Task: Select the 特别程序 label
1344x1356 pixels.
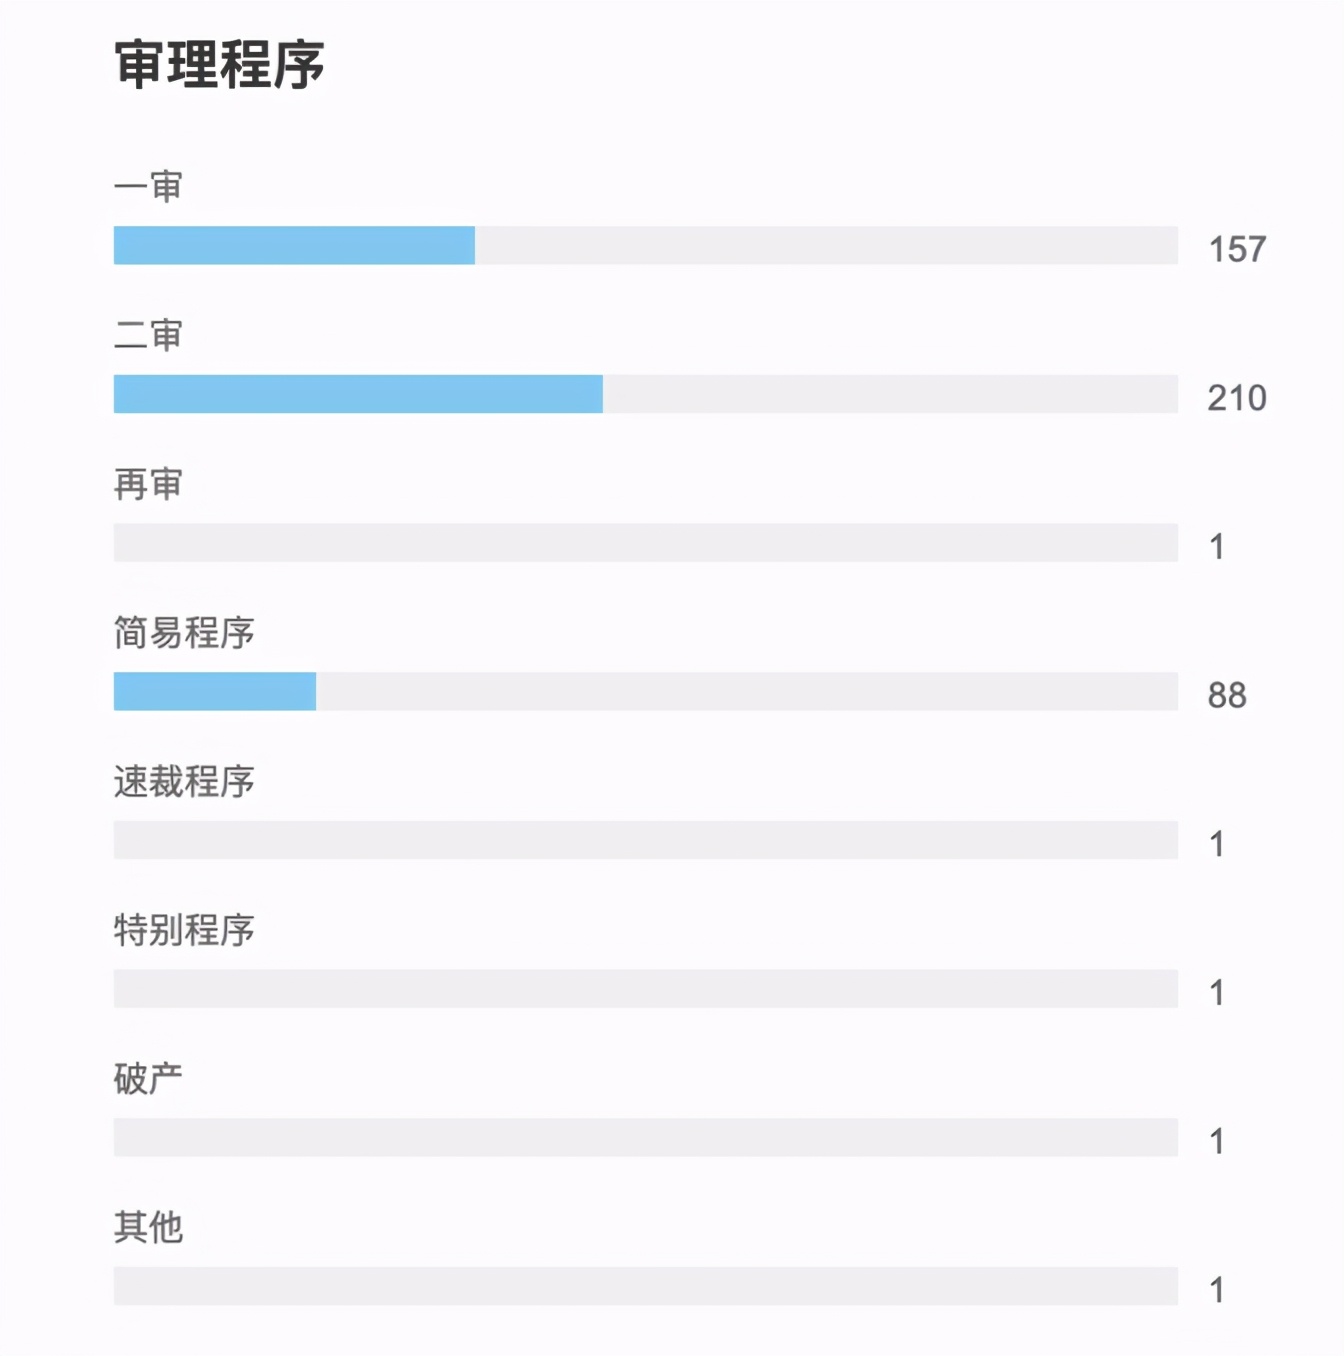Action: [x=184, y=930]
